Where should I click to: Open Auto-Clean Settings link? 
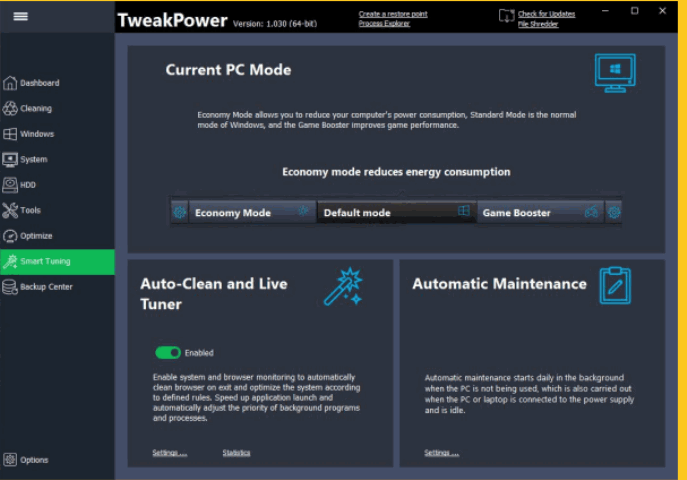(170, 453)
